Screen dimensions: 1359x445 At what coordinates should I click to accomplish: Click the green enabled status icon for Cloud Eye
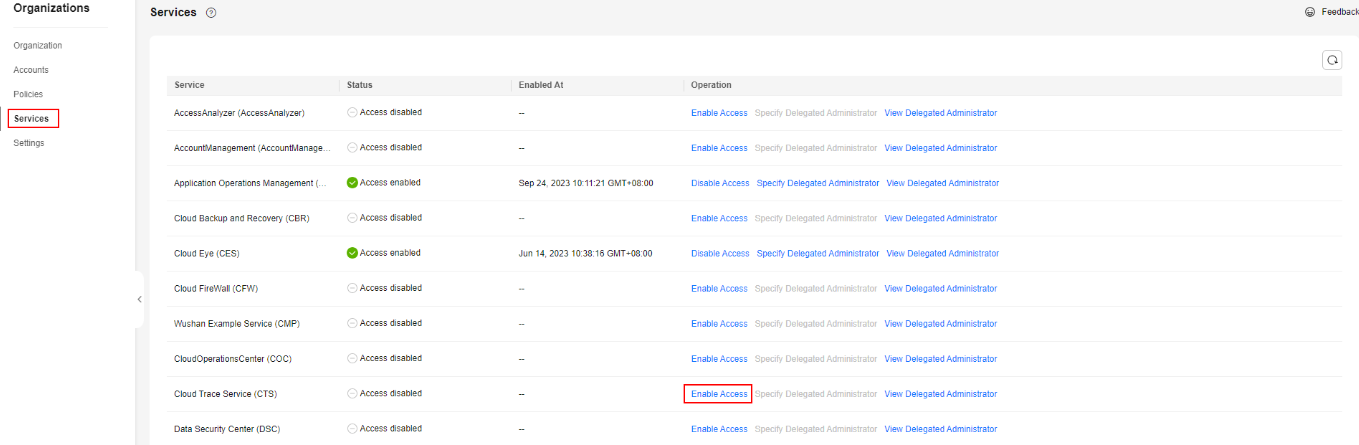[x=352, y=253]
